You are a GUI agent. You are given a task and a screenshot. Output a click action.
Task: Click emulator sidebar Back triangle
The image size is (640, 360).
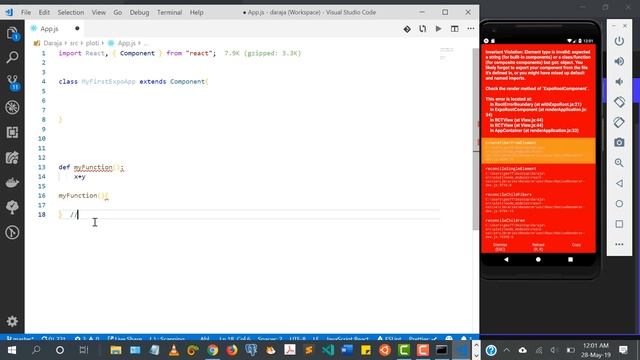coord(619,183)
